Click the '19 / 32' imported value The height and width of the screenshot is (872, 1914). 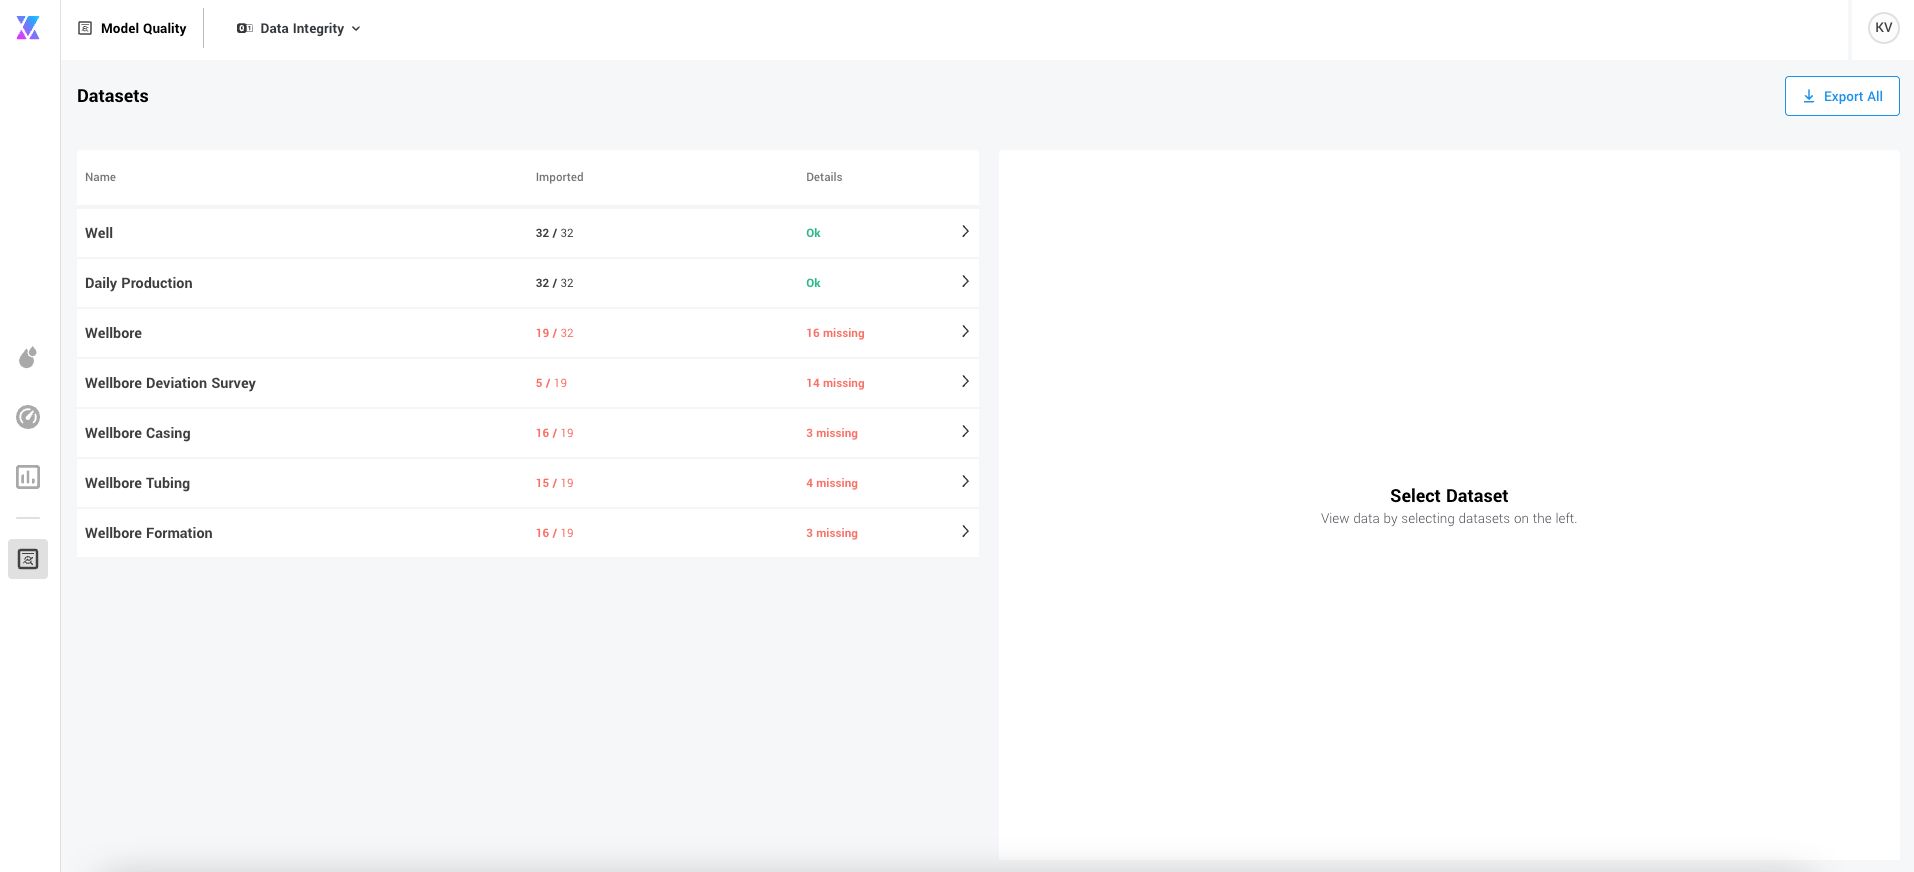[x=555, y=333]
